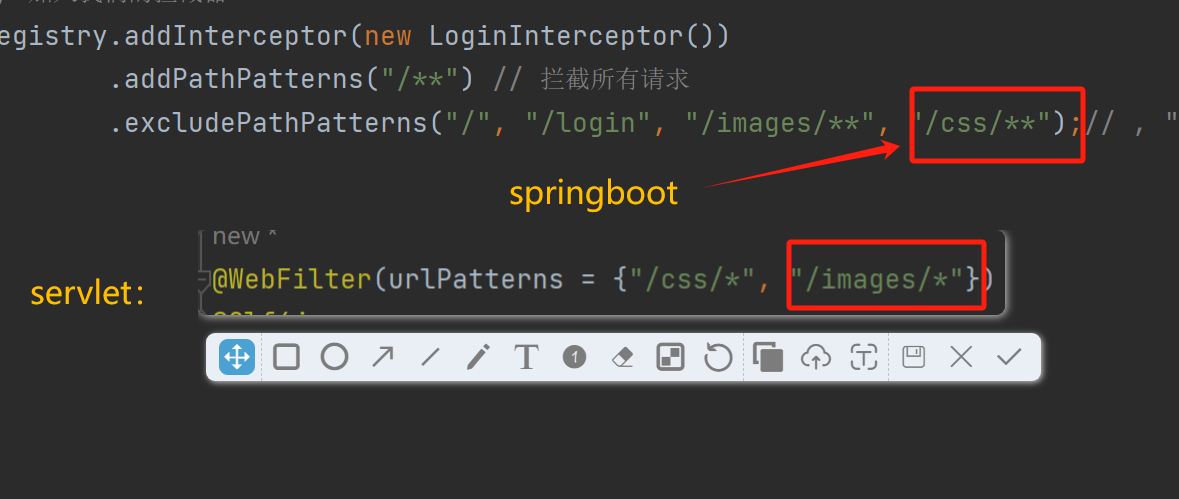Click the 'new' keyword before LoginInterceptor
The width and height of the screenshot is (1179, 499).
tap(389, 35)
